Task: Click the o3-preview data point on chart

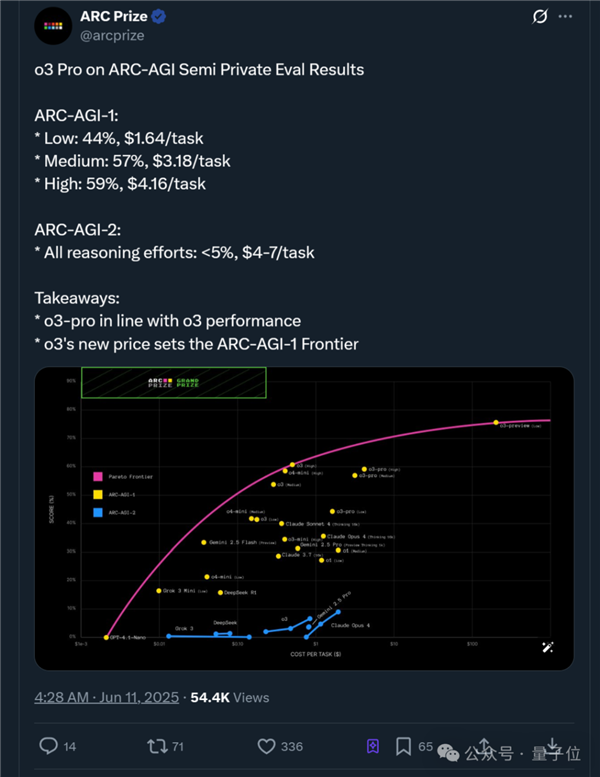Action: click(495, 423)
